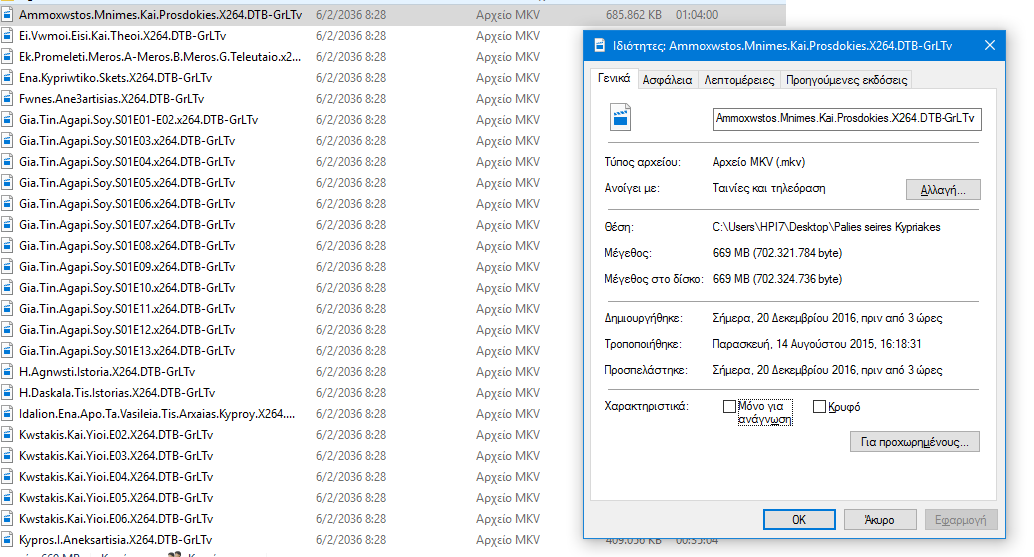Enable the 'Μόνο για ανάγνωση' checkbox
This screenshot has height=557, width=1034.
coord(729,407)
